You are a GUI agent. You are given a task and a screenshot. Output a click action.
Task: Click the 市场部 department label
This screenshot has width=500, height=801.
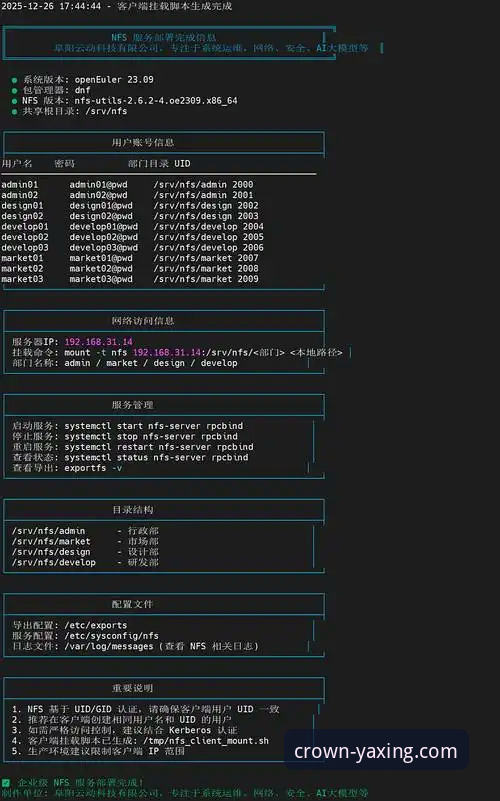point(143,541)
